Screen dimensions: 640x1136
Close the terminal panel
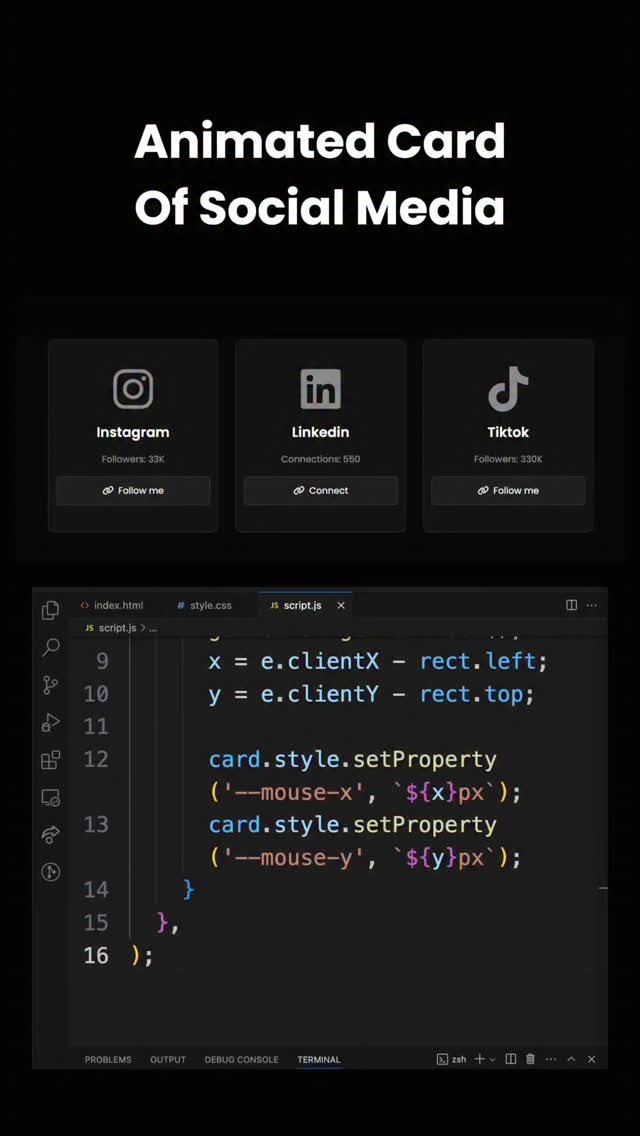point(591,1059)
